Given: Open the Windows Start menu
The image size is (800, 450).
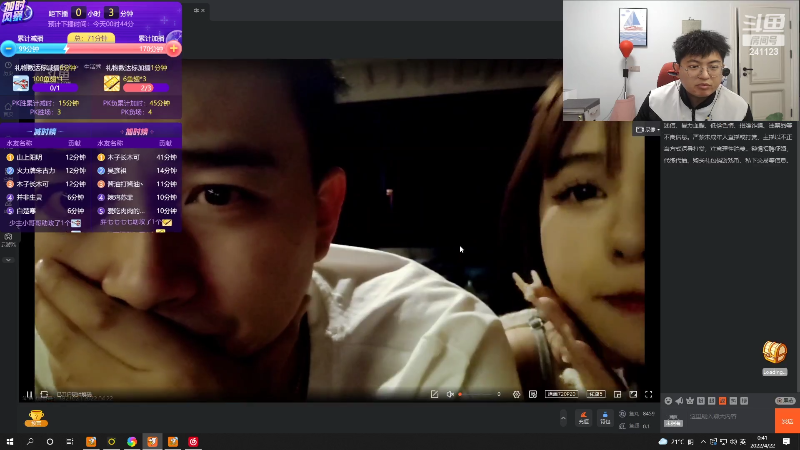Looking at the screenshot, I should [x=10, y=441].
